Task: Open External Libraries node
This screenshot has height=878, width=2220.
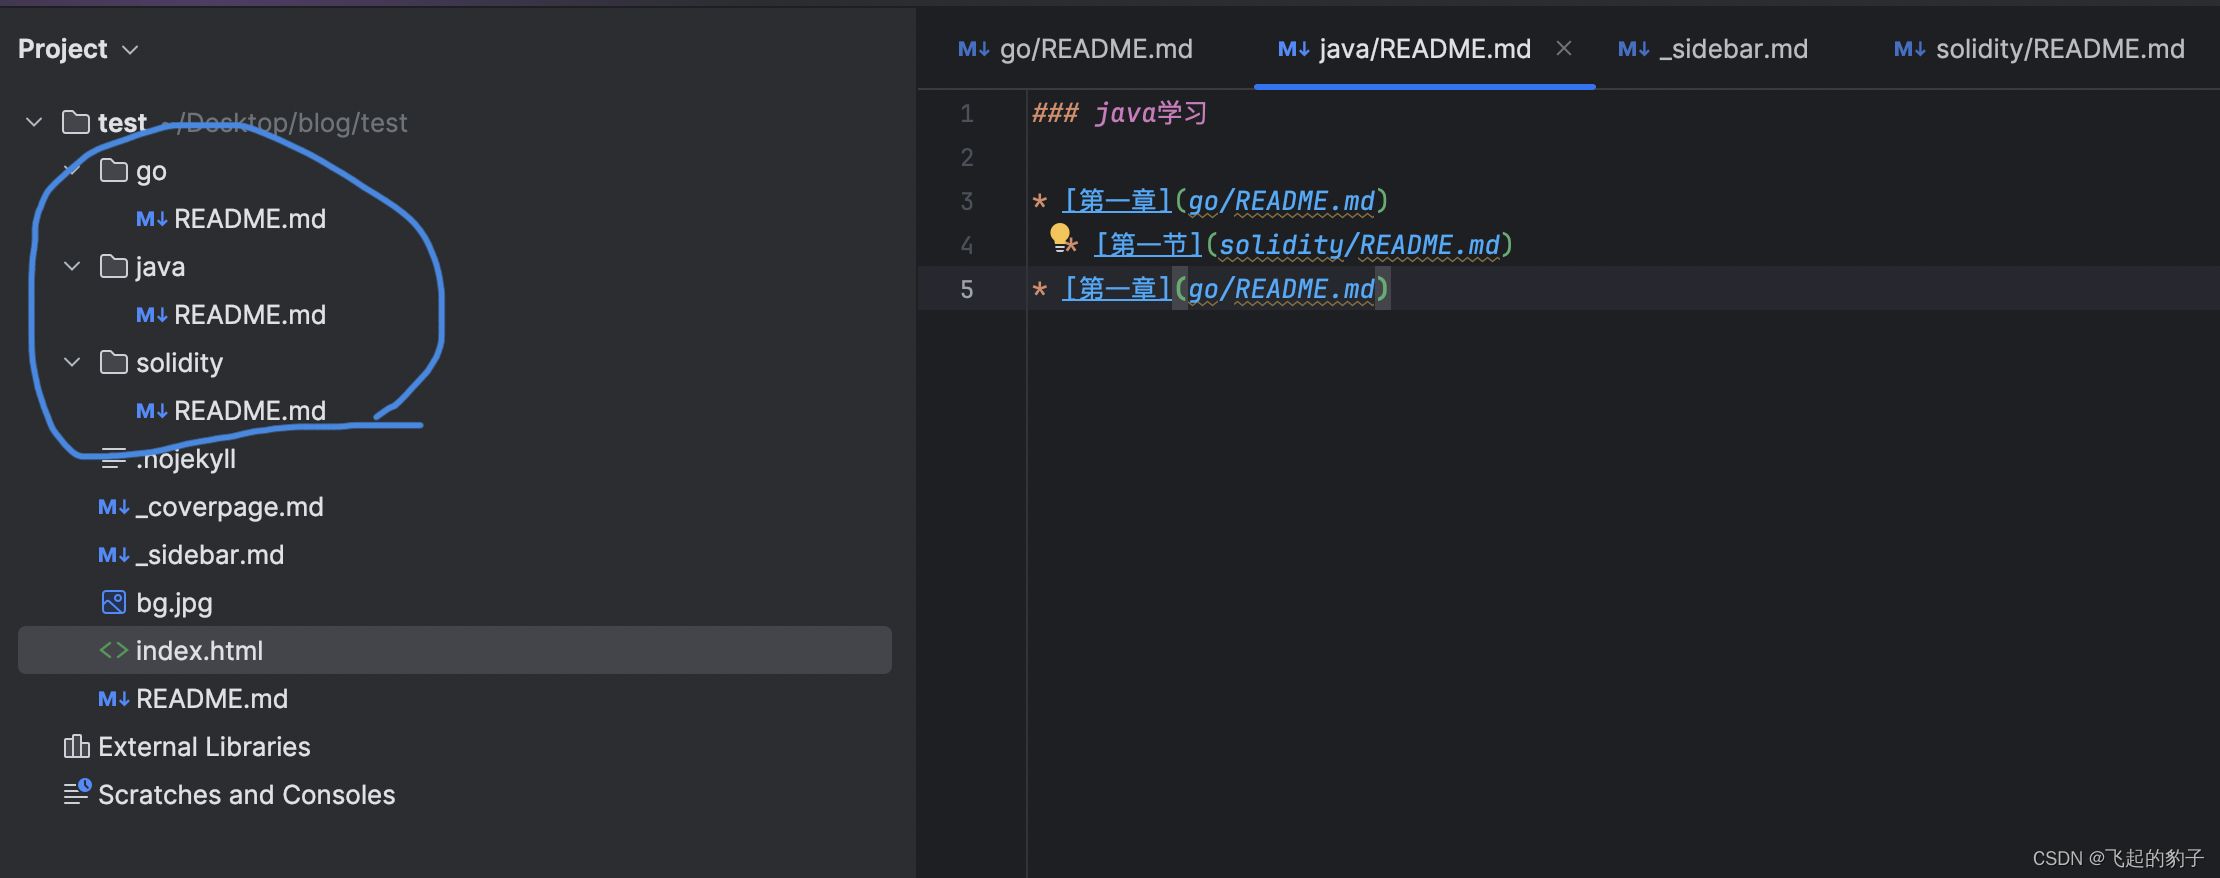Action: 204,747
